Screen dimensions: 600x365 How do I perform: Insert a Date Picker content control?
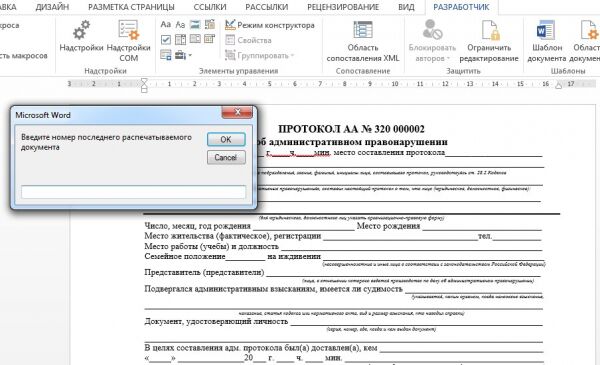point(210,39)
